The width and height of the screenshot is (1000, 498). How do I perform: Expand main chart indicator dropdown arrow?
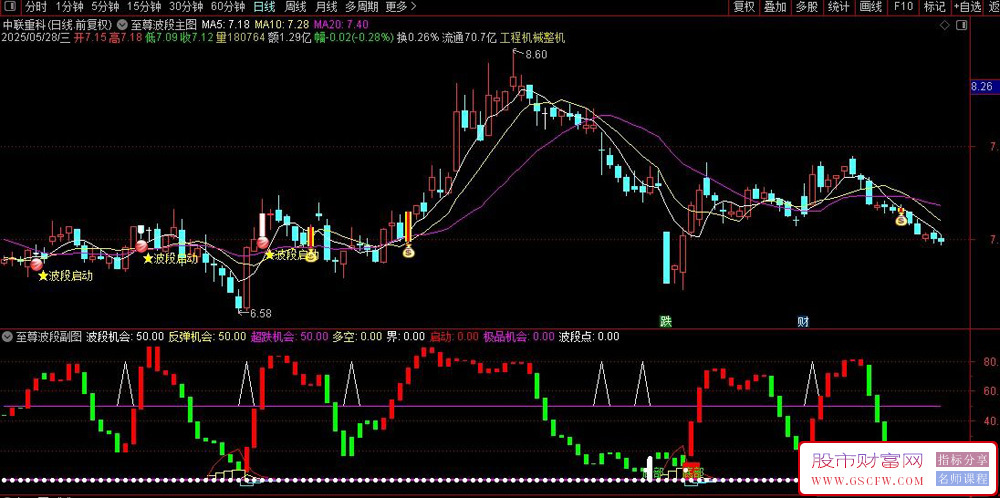(122, 25)
